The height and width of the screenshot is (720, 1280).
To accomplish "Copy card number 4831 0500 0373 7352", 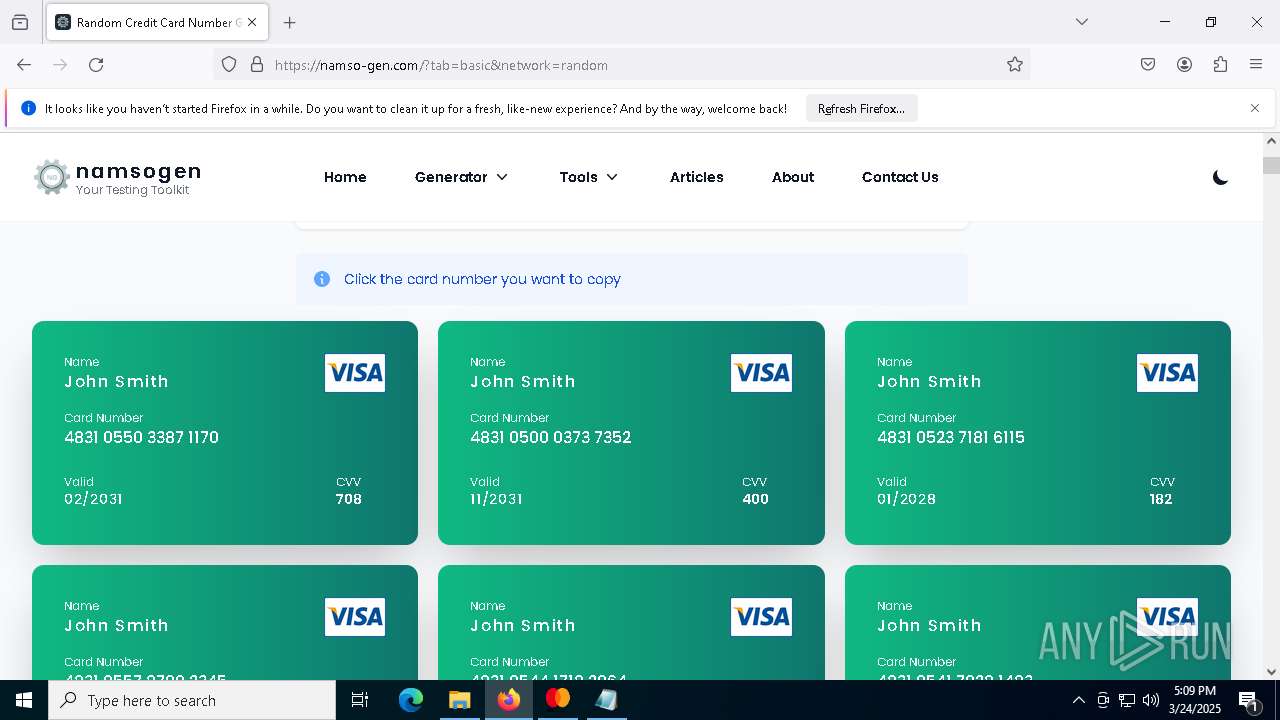I will point(550,437).
